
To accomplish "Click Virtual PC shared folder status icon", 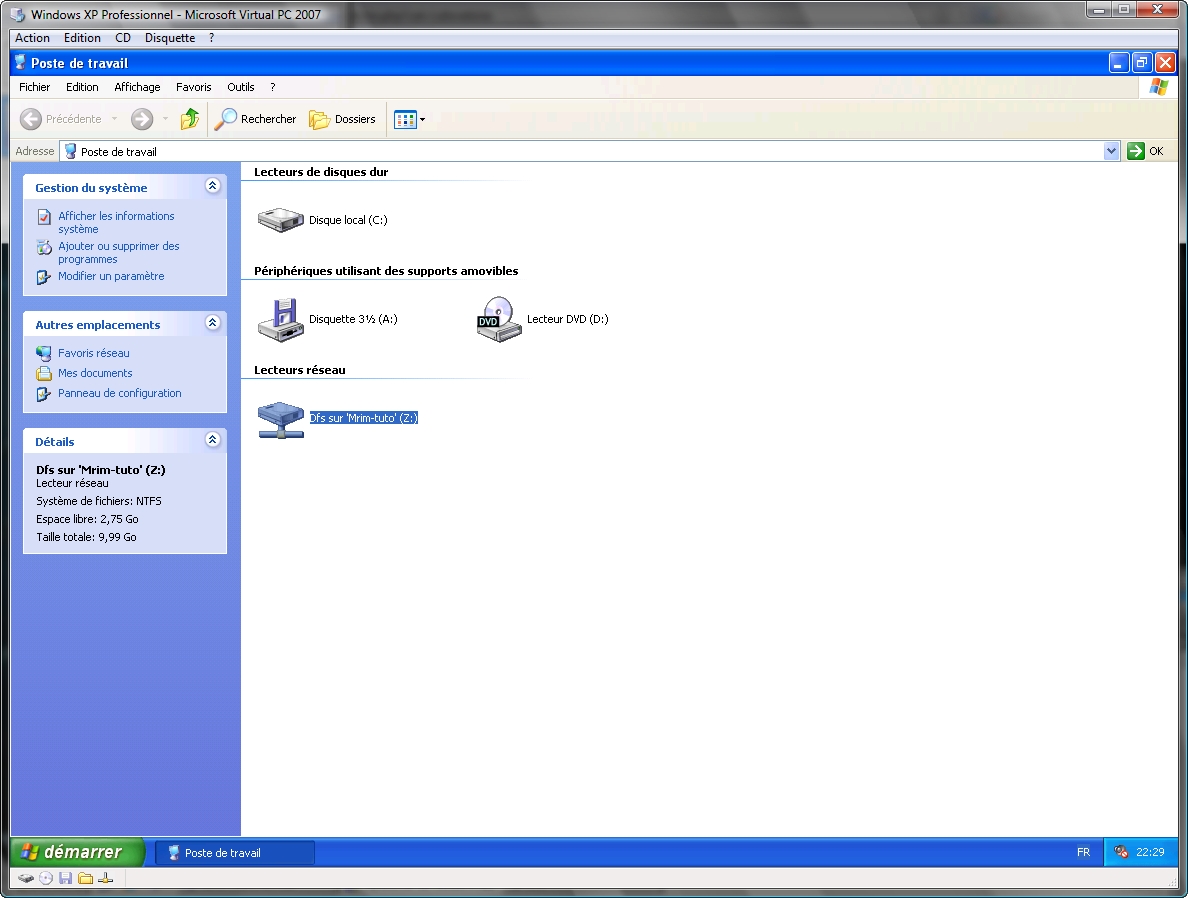I will [86, 878].
